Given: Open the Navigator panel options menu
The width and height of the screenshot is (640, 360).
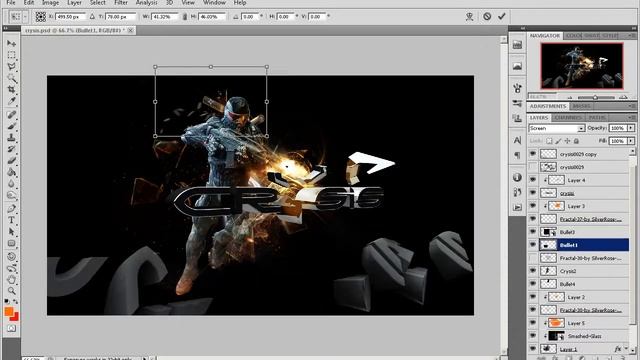Looking at the screenshot, I should click(632, 36).
